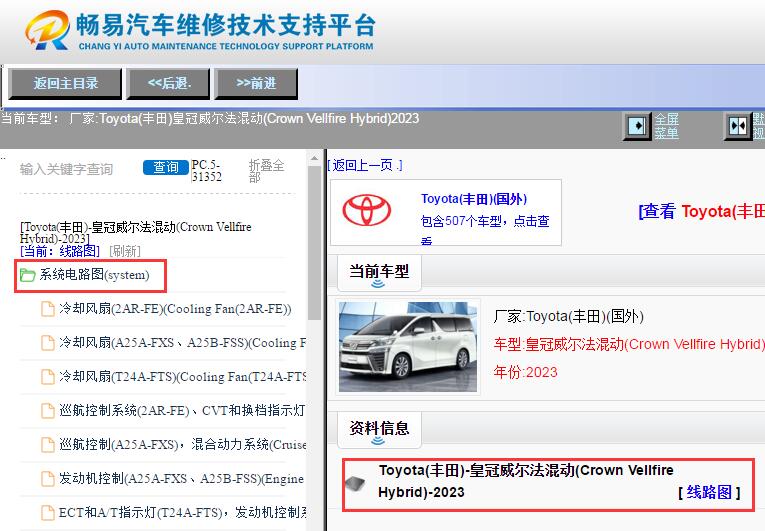Click the default view split icon

[738, 126]
